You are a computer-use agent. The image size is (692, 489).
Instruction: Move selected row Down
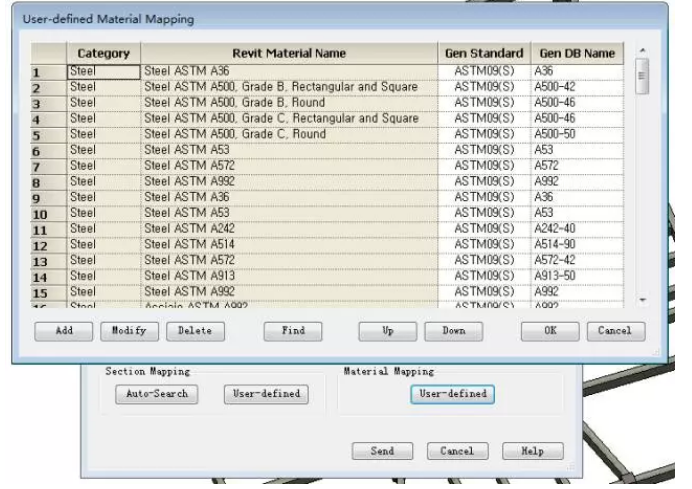coord(453,331)
